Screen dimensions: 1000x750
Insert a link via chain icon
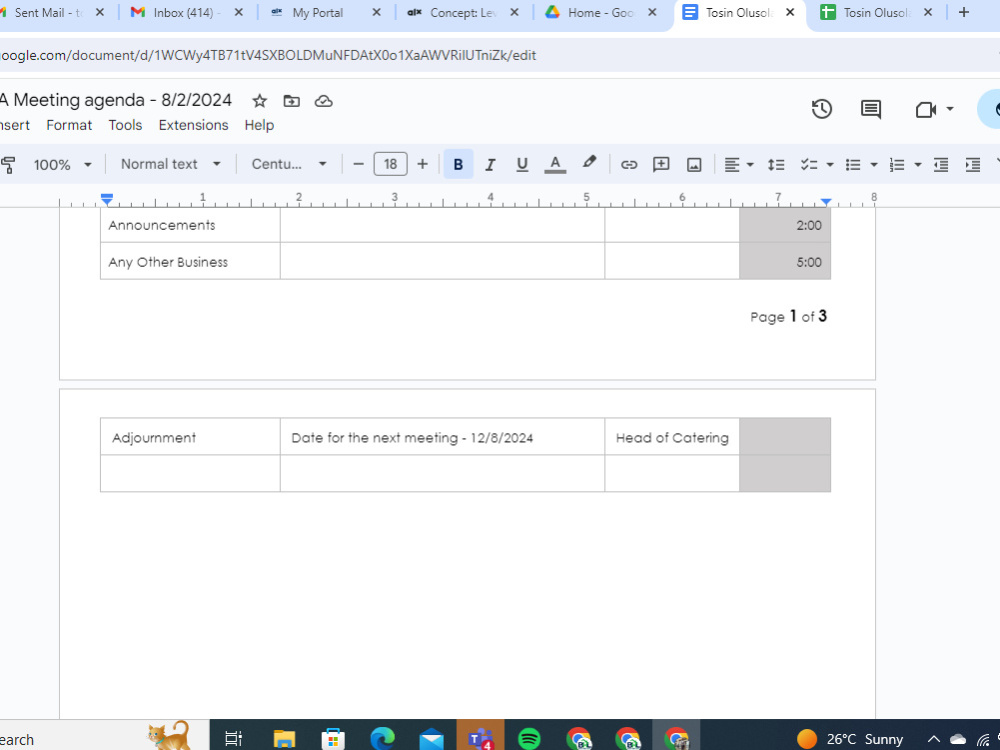pyautogui.click(x=629, y=165)
